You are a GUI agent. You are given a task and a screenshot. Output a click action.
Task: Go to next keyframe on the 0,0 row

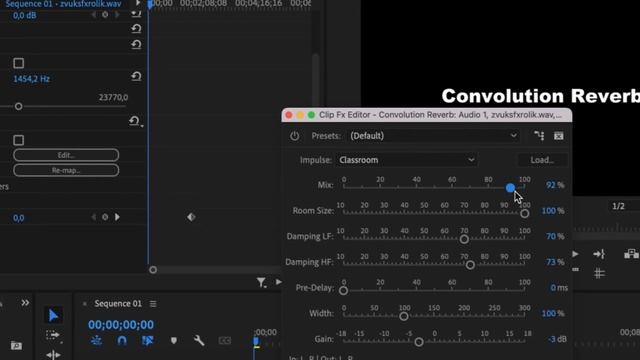(x=117, y=217)
